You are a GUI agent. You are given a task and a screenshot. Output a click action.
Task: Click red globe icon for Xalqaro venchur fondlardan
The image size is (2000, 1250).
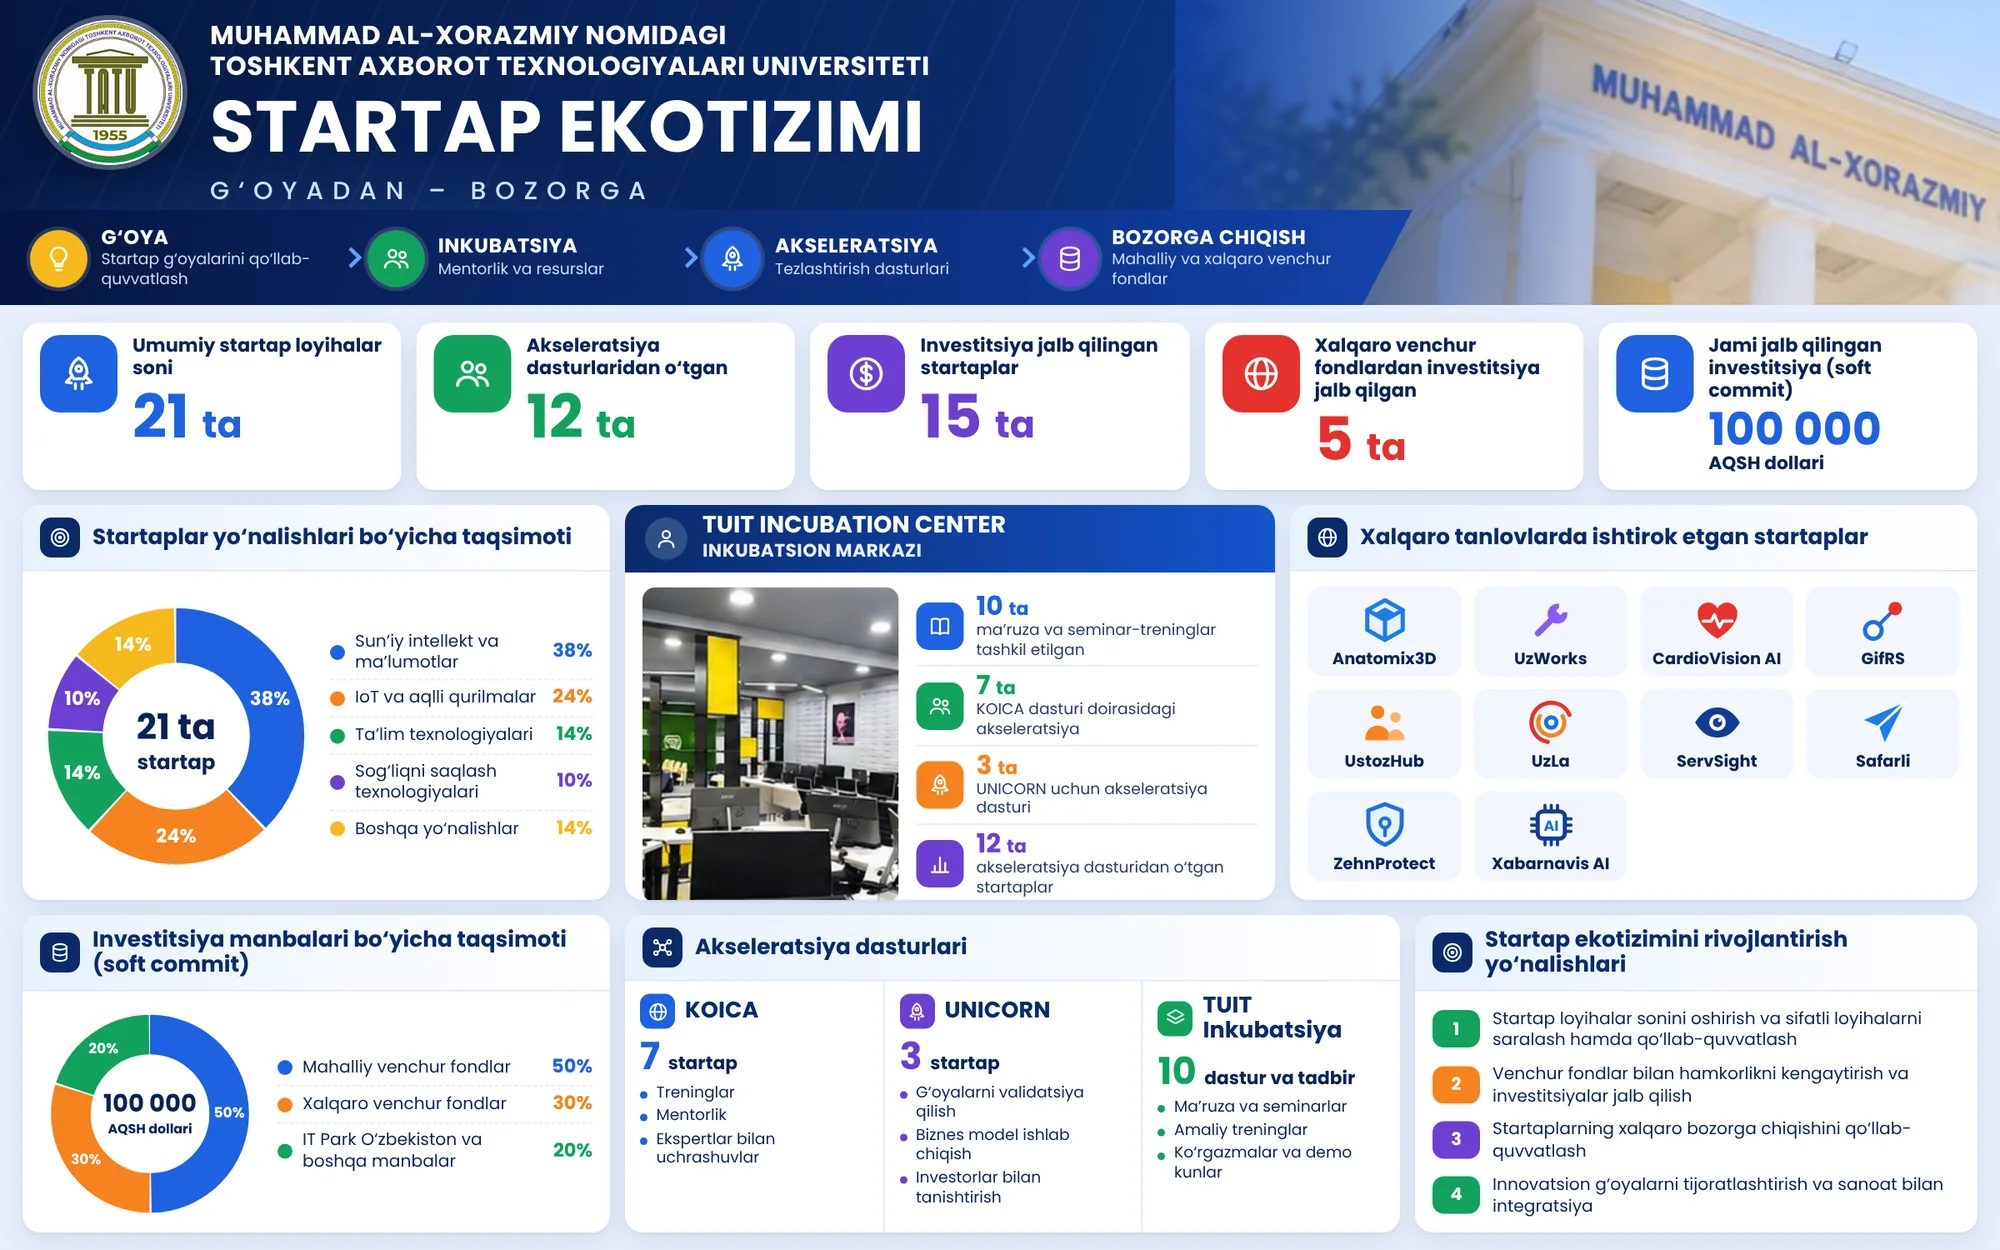tap(1261, 374)
